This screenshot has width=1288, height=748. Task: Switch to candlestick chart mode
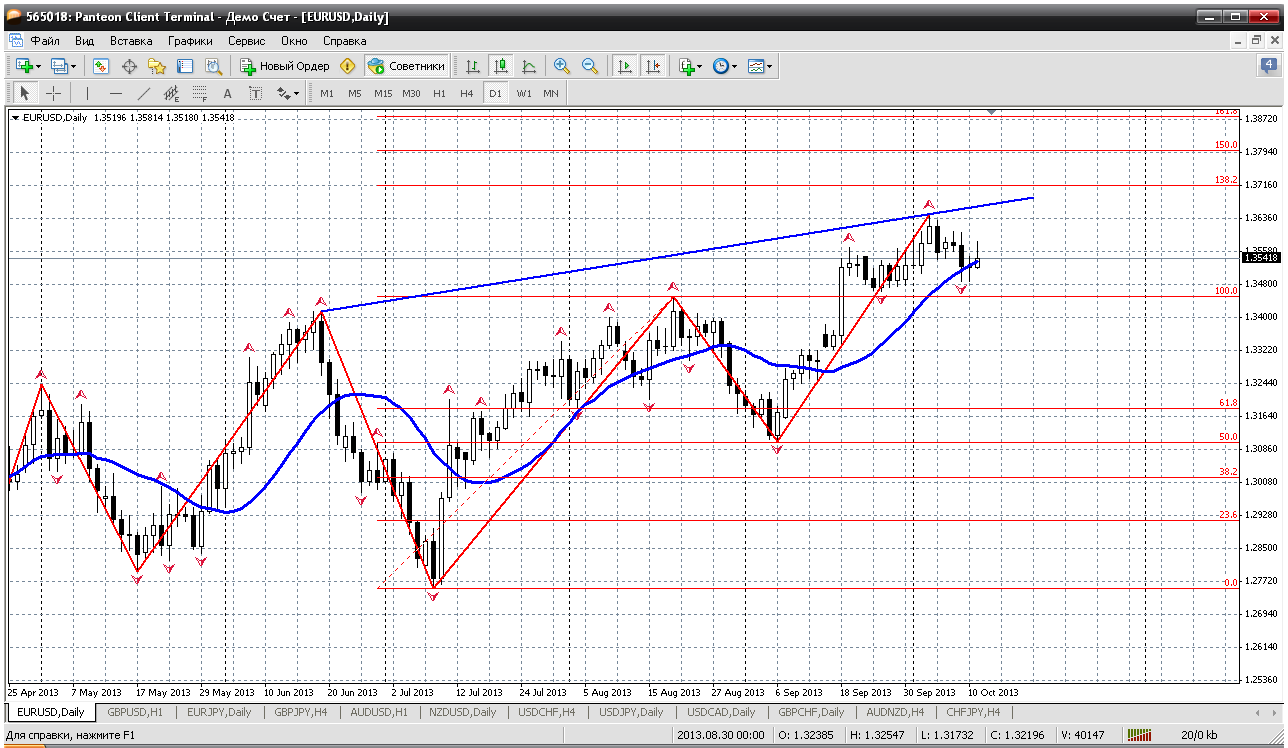click(x=501, y=66)
